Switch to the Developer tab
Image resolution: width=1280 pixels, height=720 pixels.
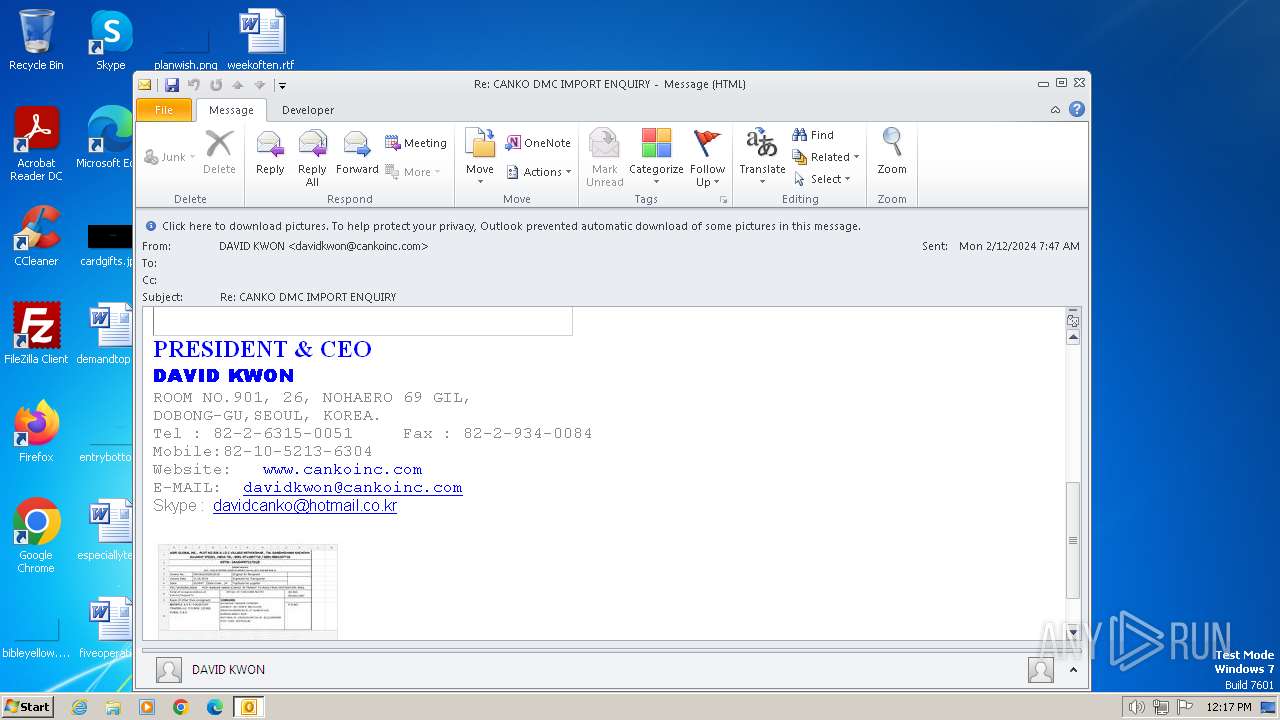(308, 110)
